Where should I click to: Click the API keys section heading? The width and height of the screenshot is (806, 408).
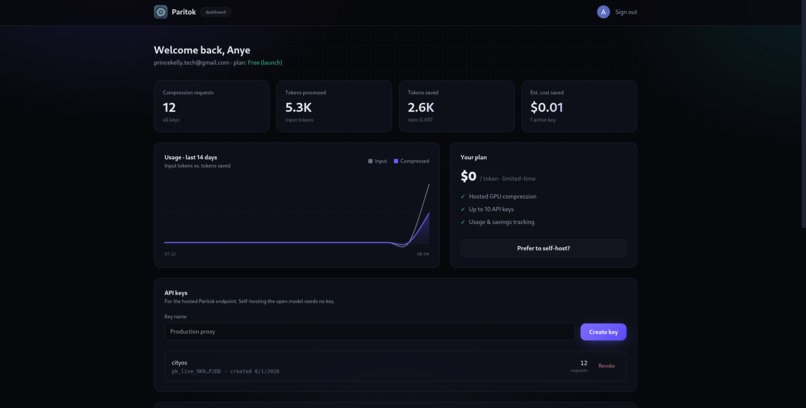coord(176,293)
